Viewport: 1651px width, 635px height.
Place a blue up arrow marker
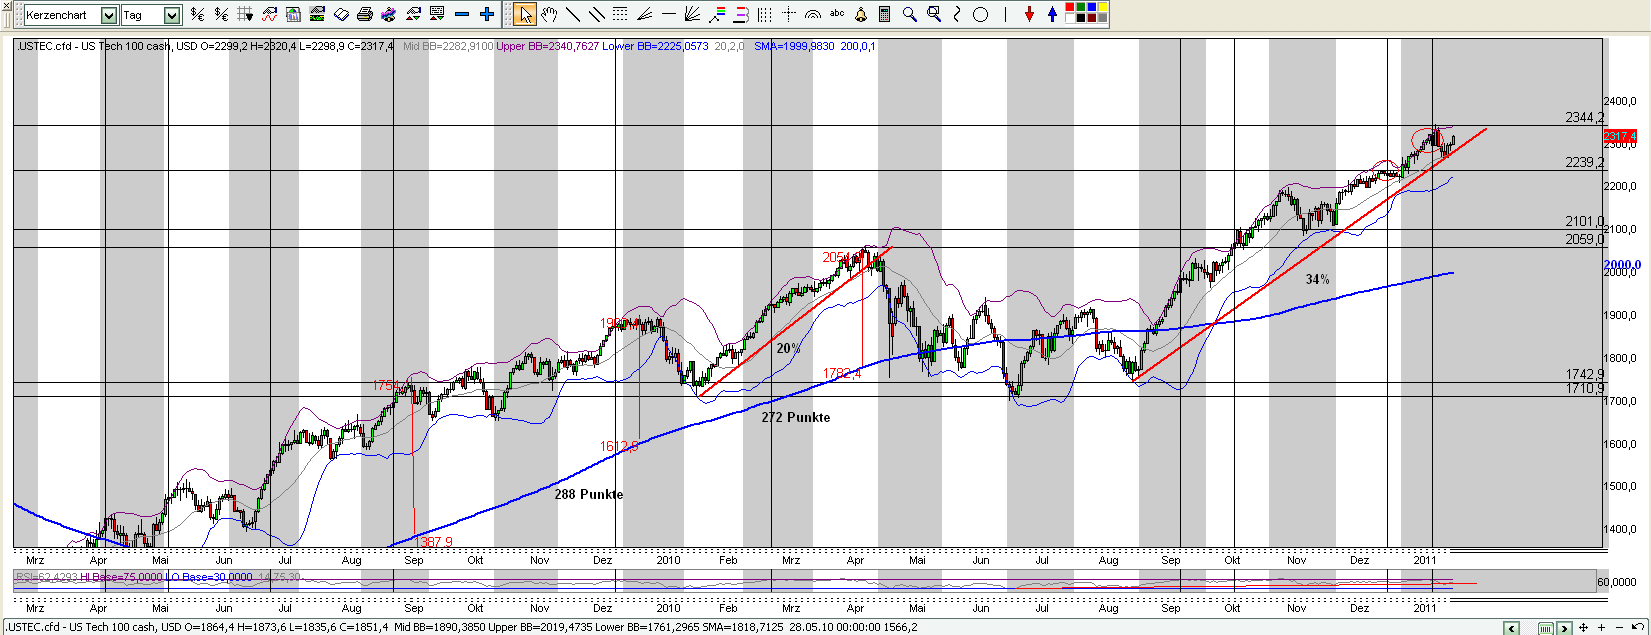[1052, 14]
